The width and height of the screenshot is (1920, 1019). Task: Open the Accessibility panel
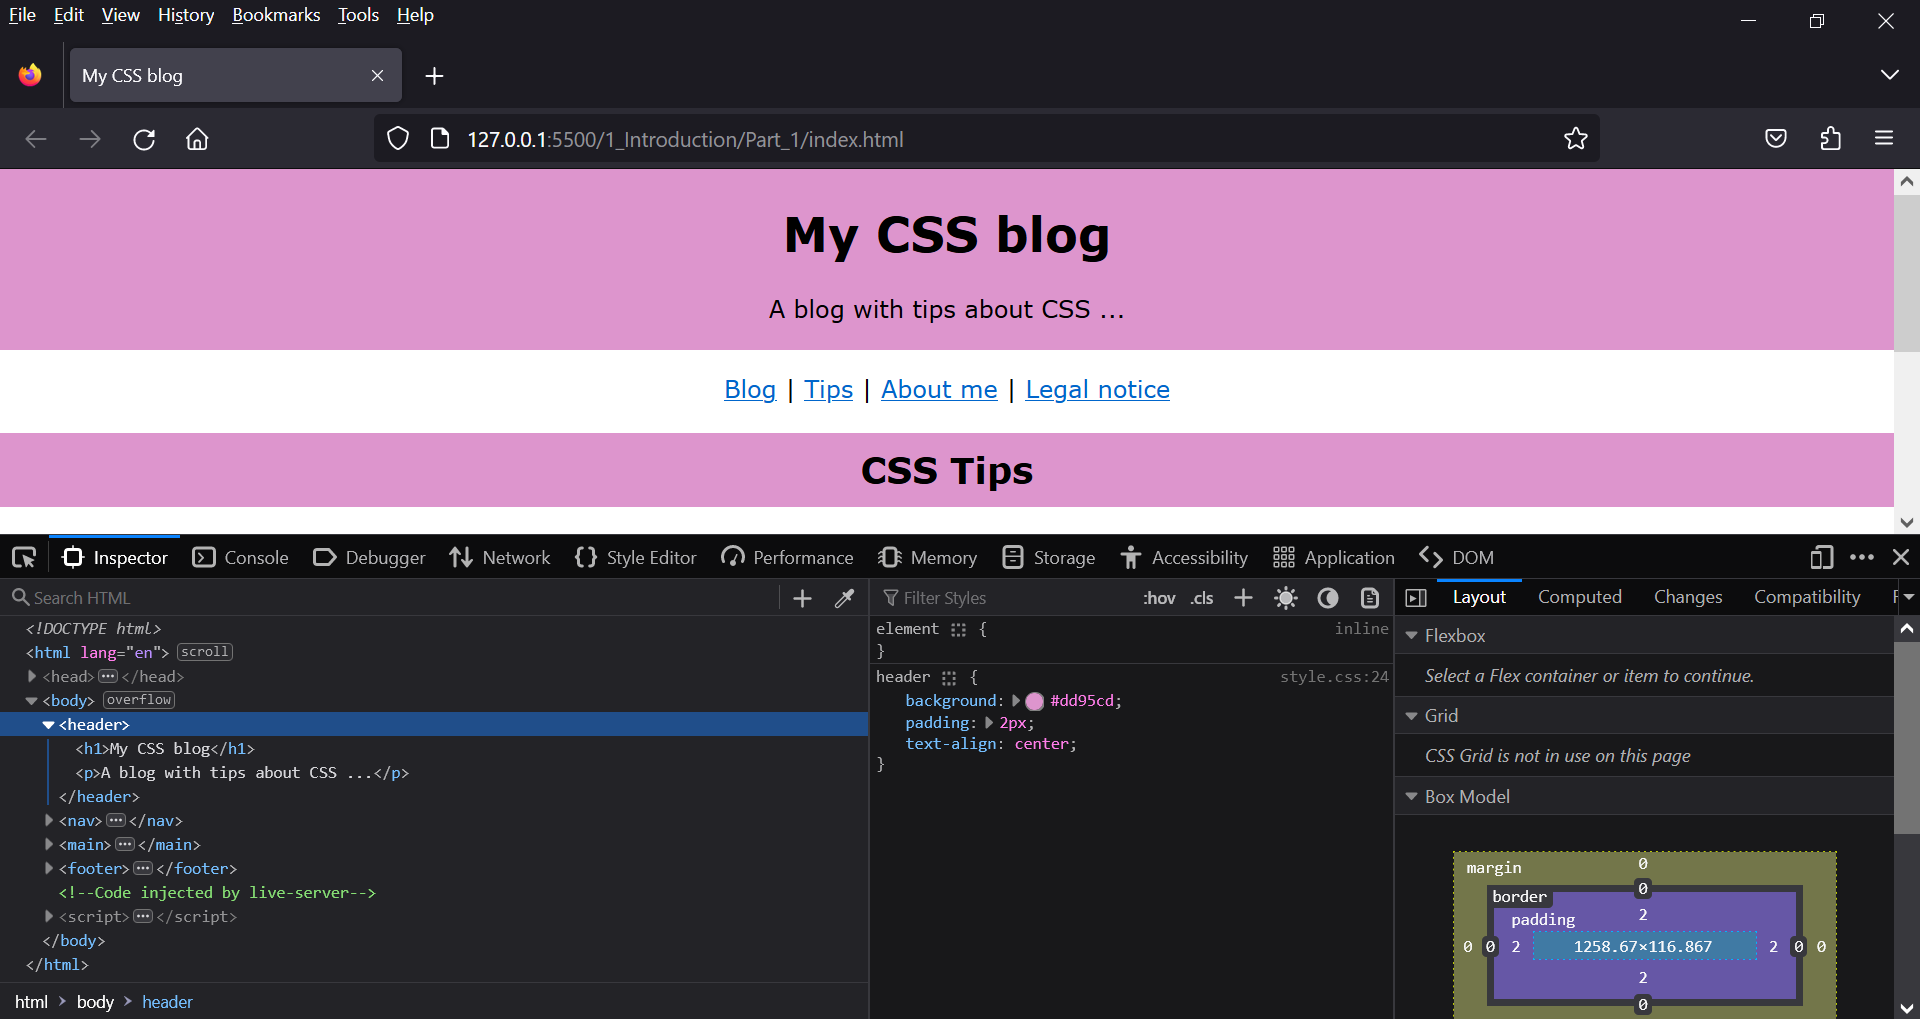pyautogui.click(x=1184, y=557)
